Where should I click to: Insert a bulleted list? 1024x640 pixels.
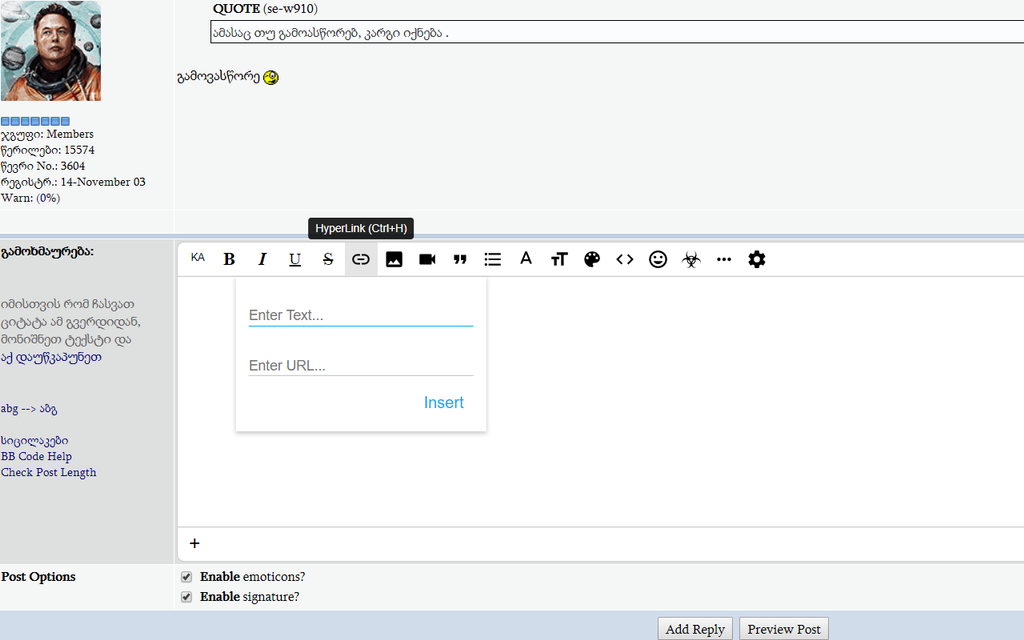click(492, 259)
